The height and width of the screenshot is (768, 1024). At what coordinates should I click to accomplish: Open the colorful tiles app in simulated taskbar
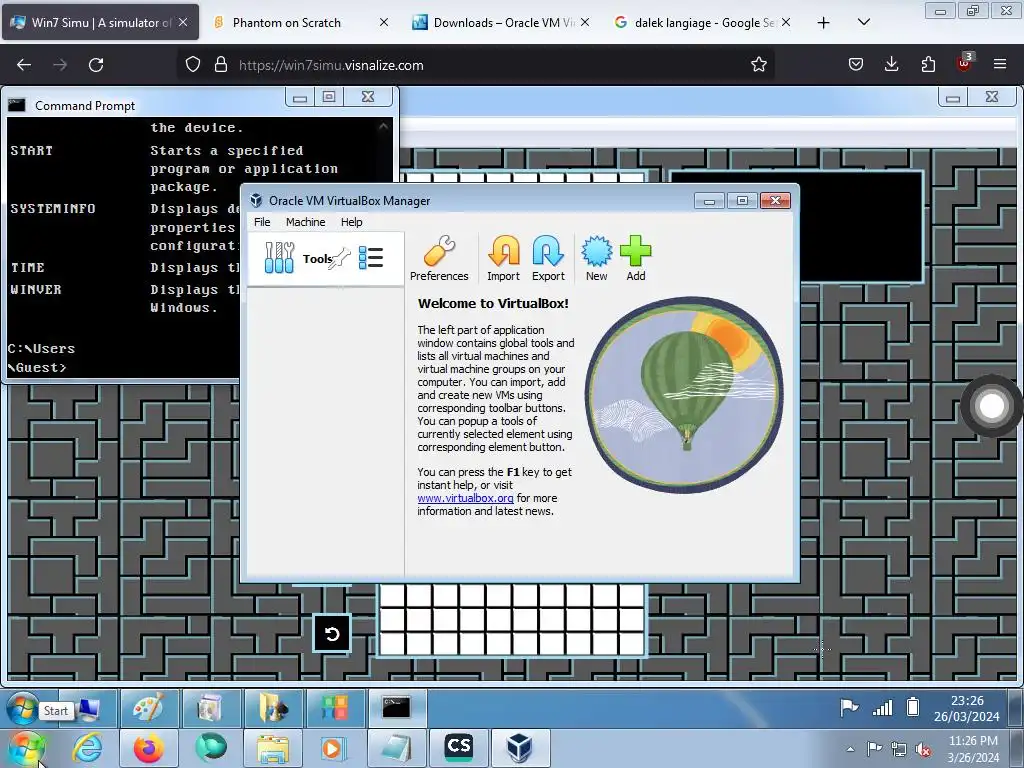[x=334, y=709]
